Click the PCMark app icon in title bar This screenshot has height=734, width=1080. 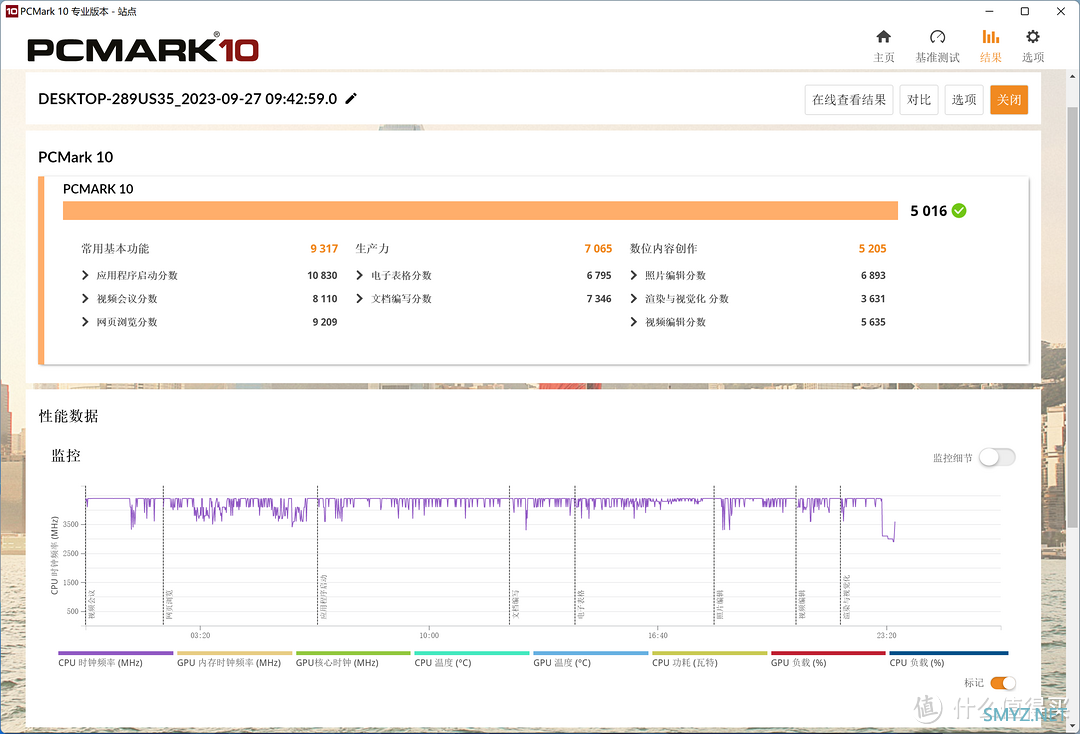coord(11,11)
